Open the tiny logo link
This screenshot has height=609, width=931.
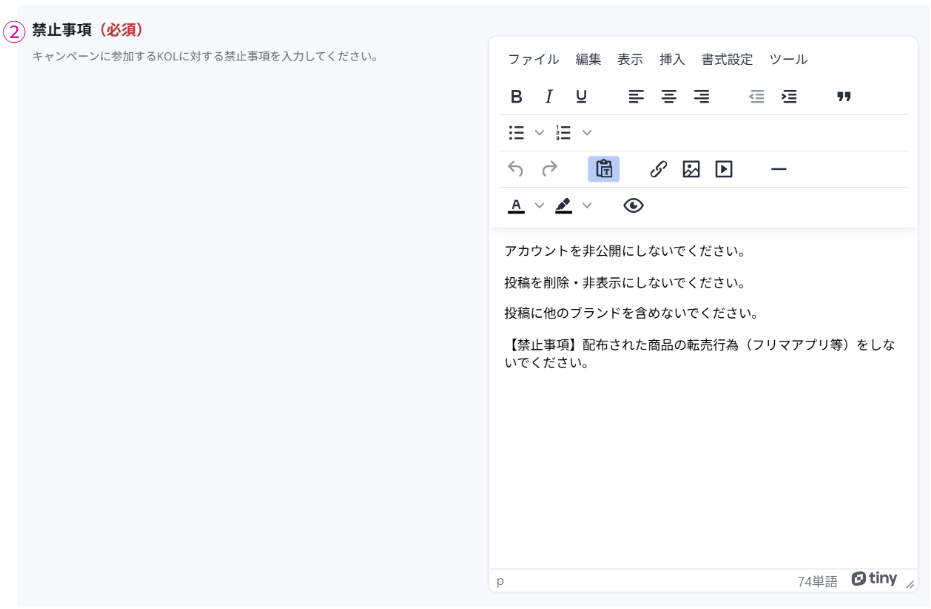coord(874,579)
